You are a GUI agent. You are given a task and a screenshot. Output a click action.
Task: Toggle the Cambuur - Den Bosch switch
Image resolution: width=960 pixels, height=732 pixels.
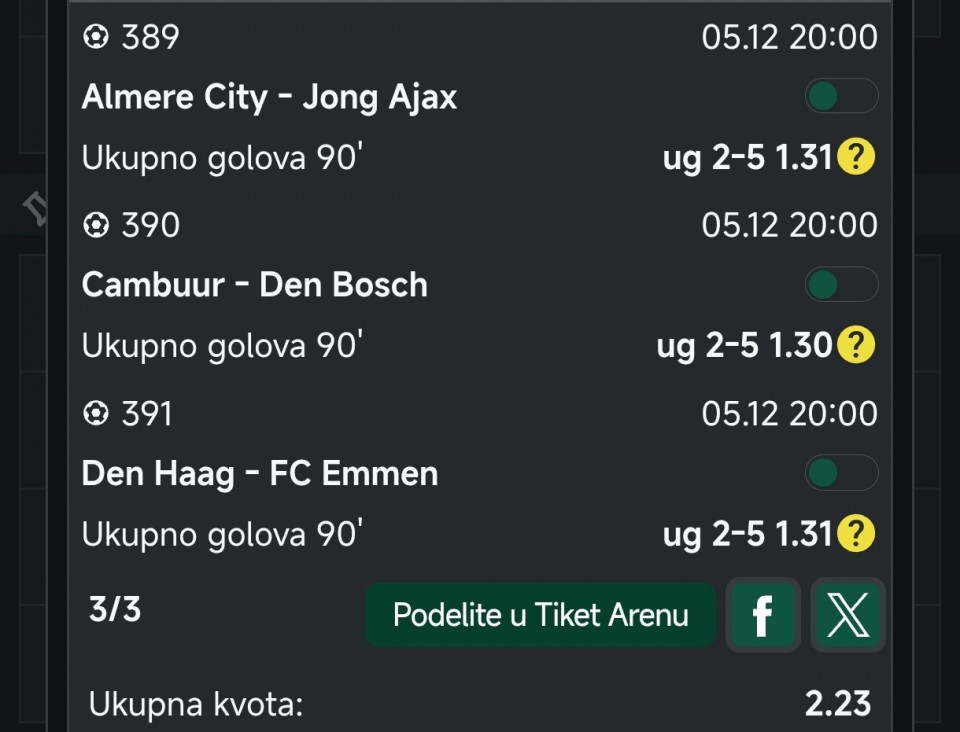840,285
